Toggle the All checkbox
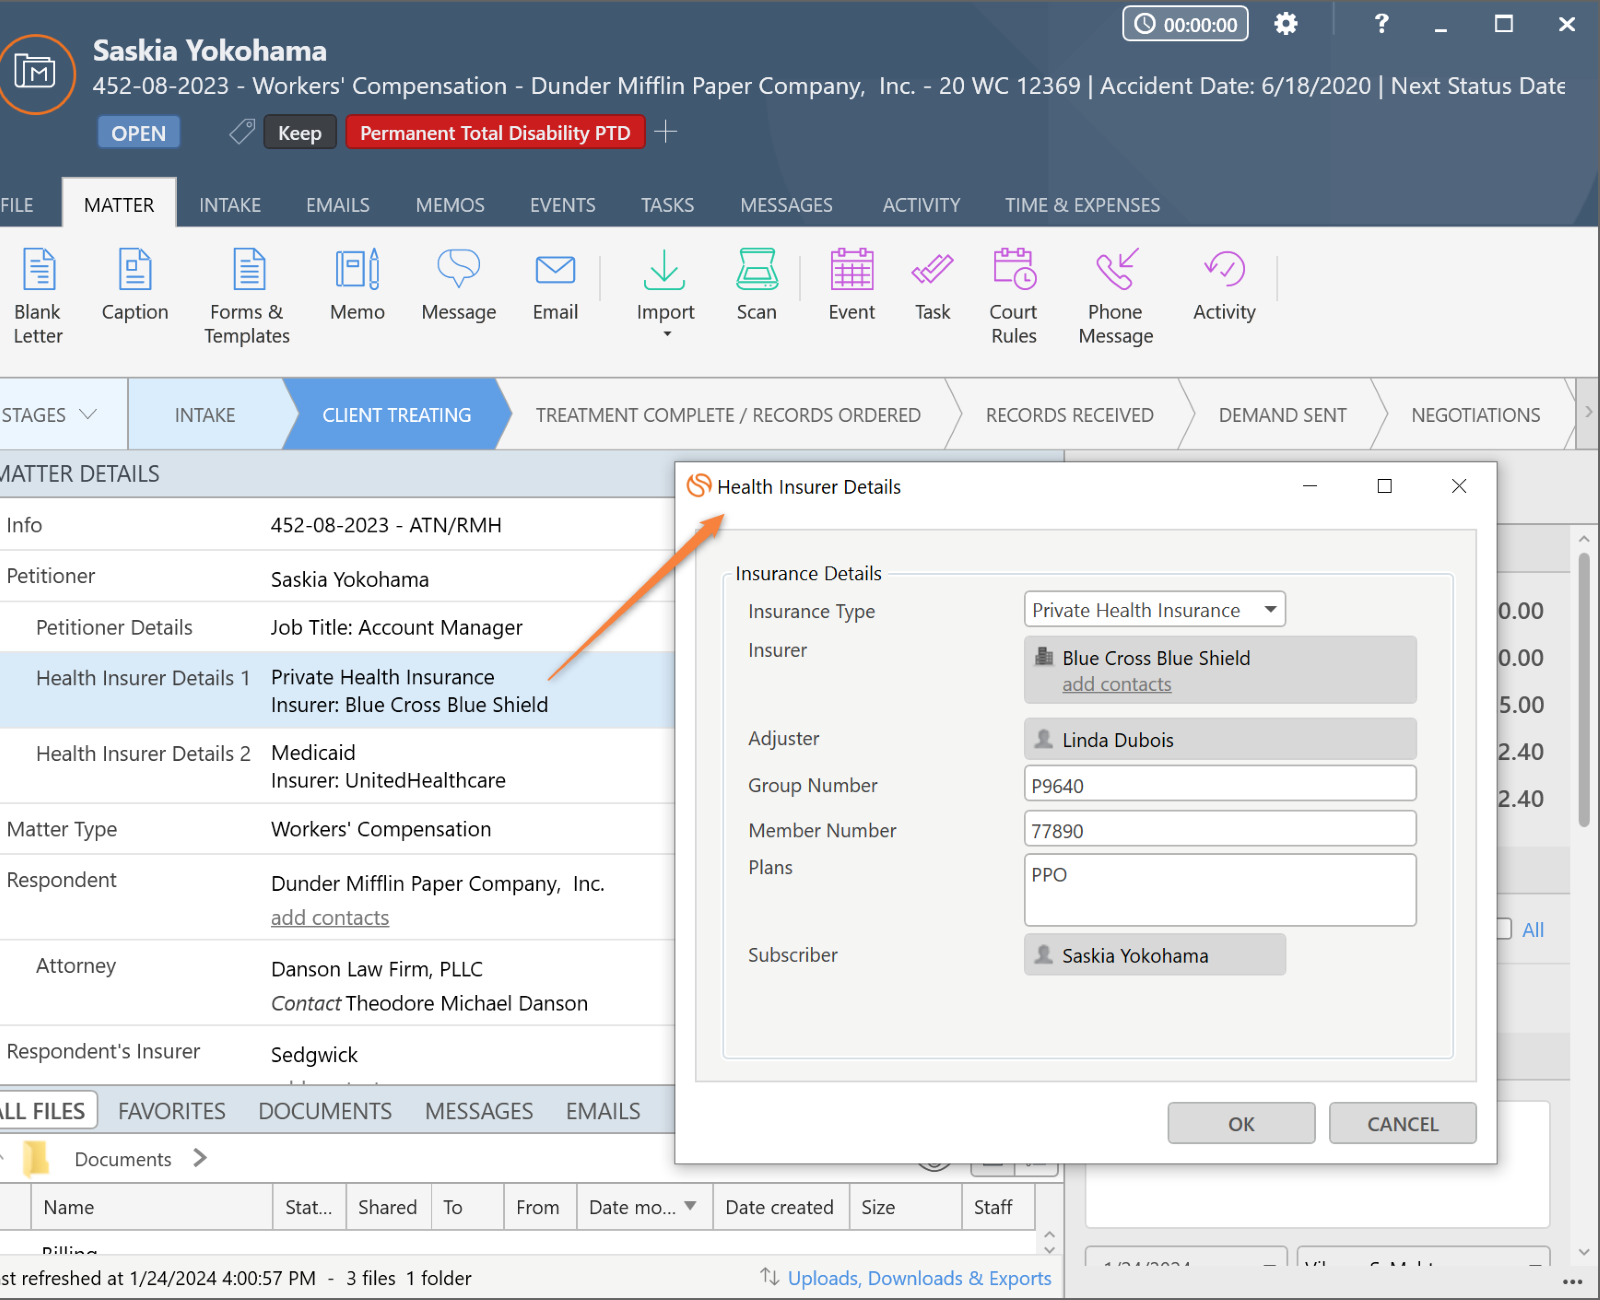Screen dimensions: 1600x1300 click(x=1503, y=929)
